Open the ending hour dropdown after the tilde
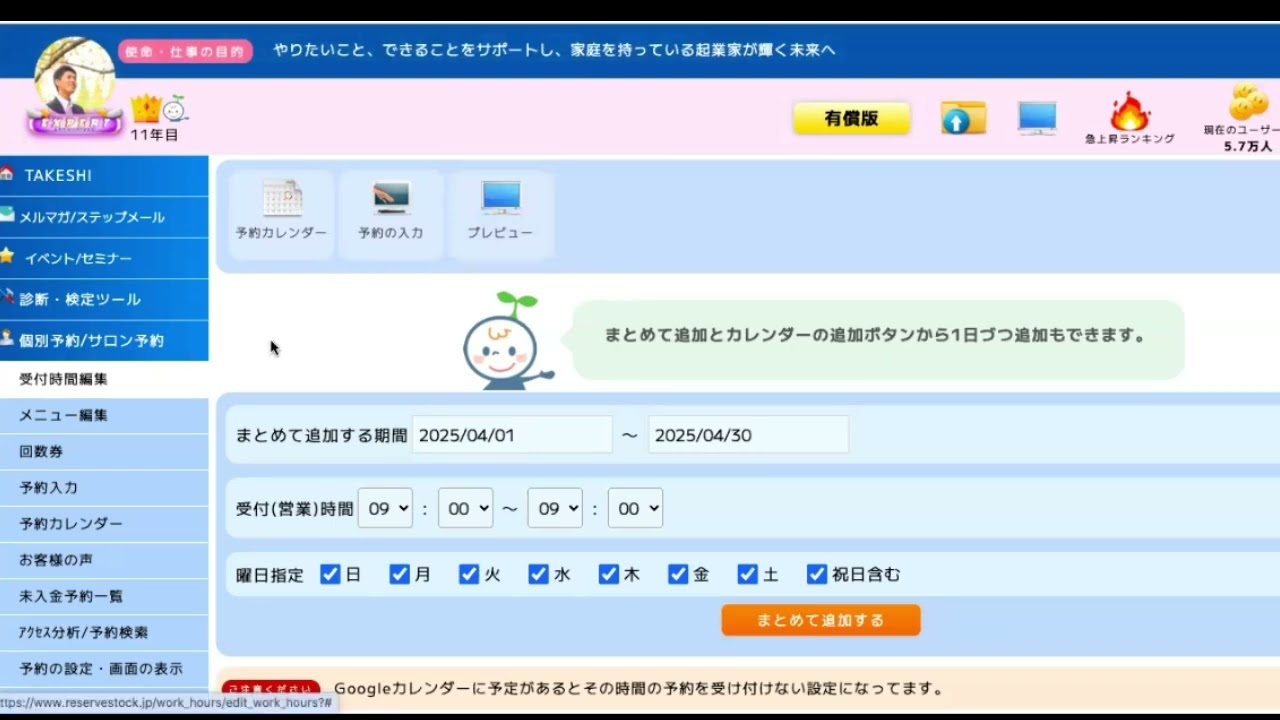Viewport: 1280px width, 720px height. (x=555, y=508)
